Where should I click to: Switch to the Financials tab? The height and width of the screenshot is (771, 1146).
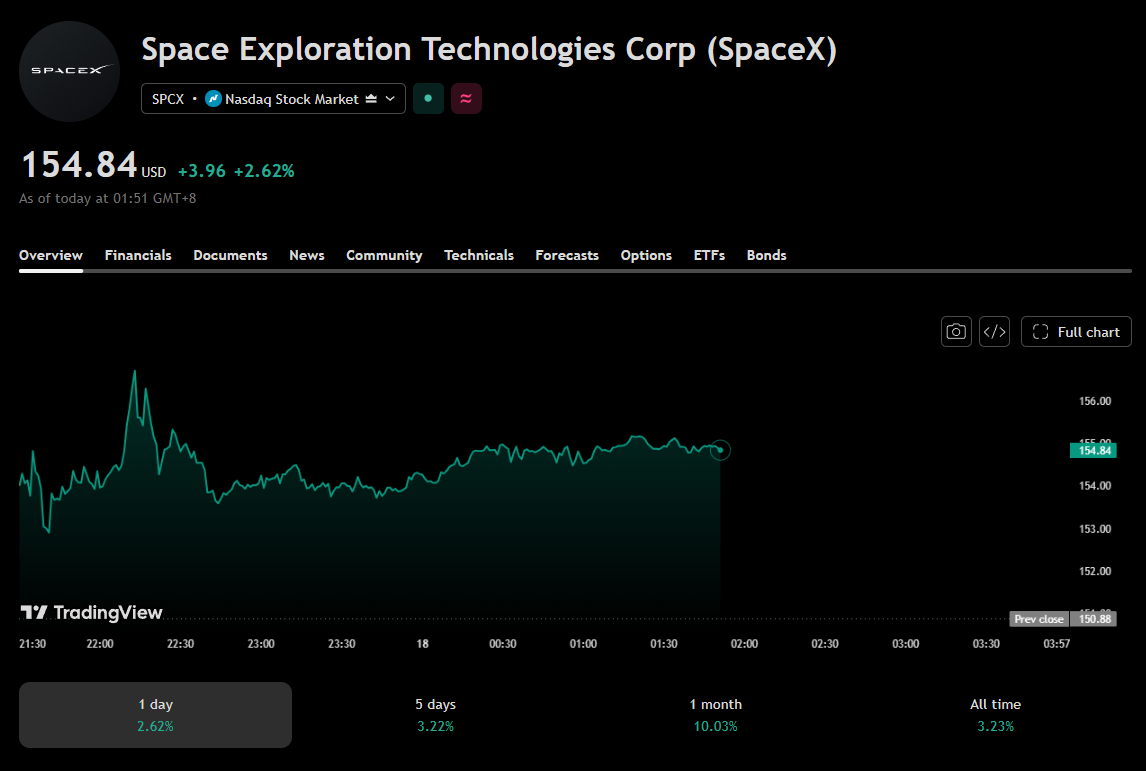138,255
